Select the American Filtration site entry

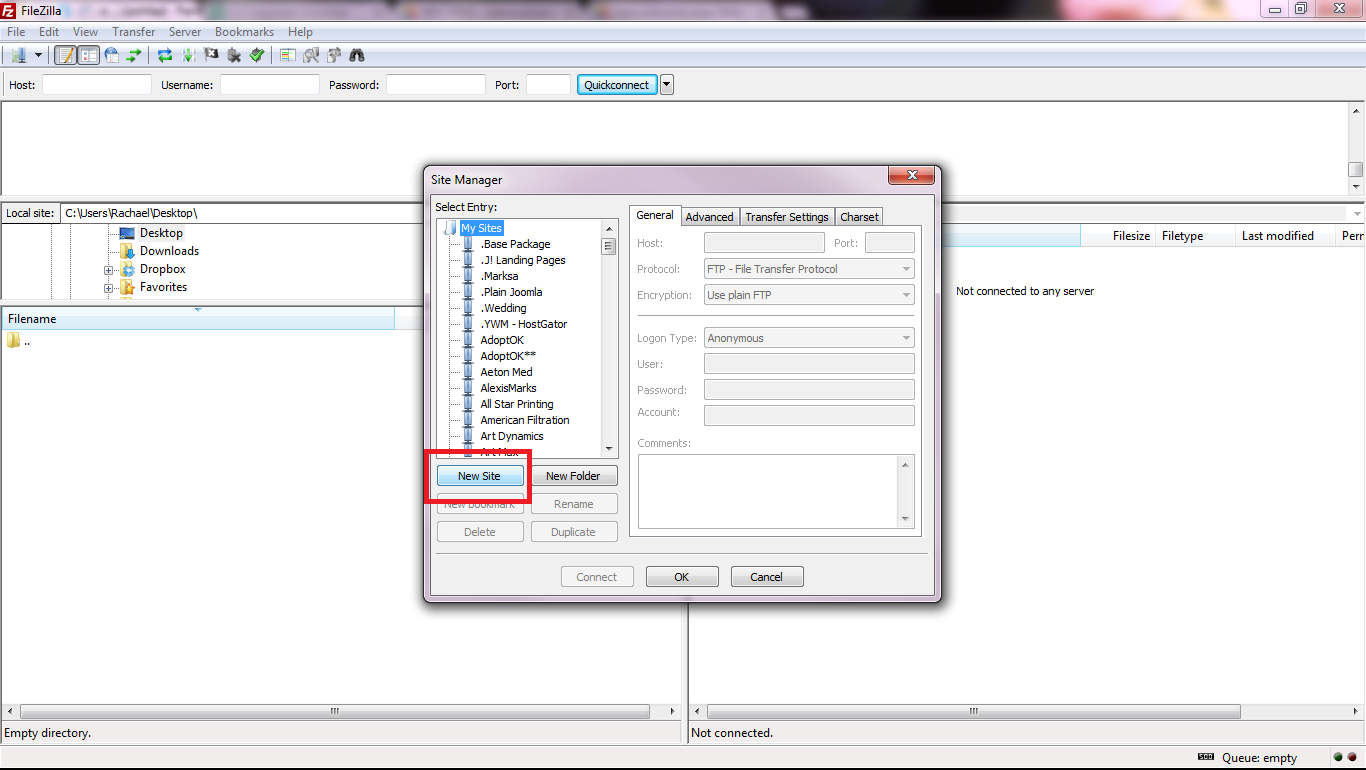[x=525, y=420]
